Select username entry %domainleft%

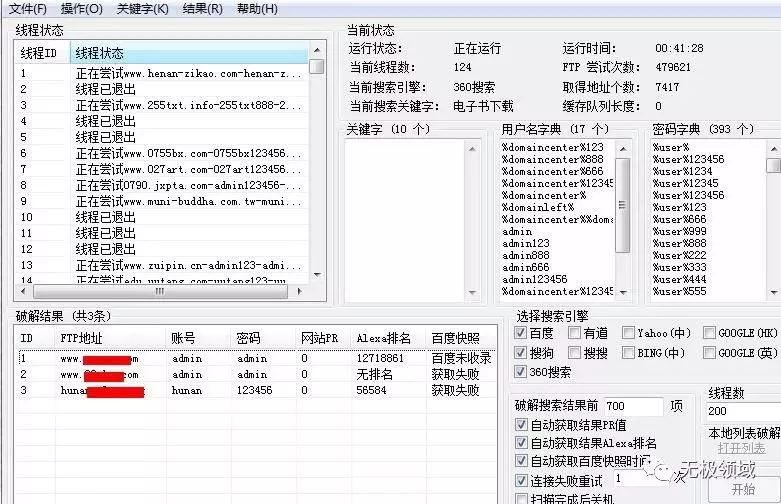click(538, 207)
